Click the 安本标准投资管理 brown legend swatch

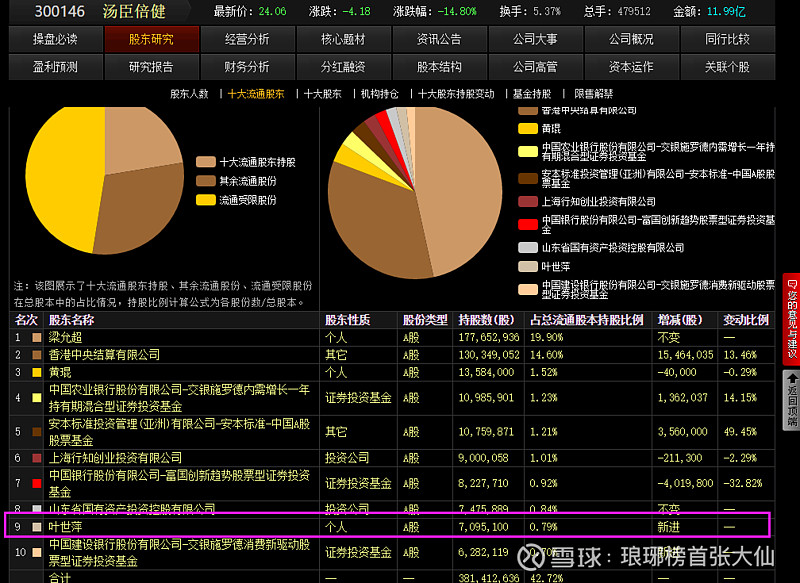pyautogui.click(x=528, y=179)
